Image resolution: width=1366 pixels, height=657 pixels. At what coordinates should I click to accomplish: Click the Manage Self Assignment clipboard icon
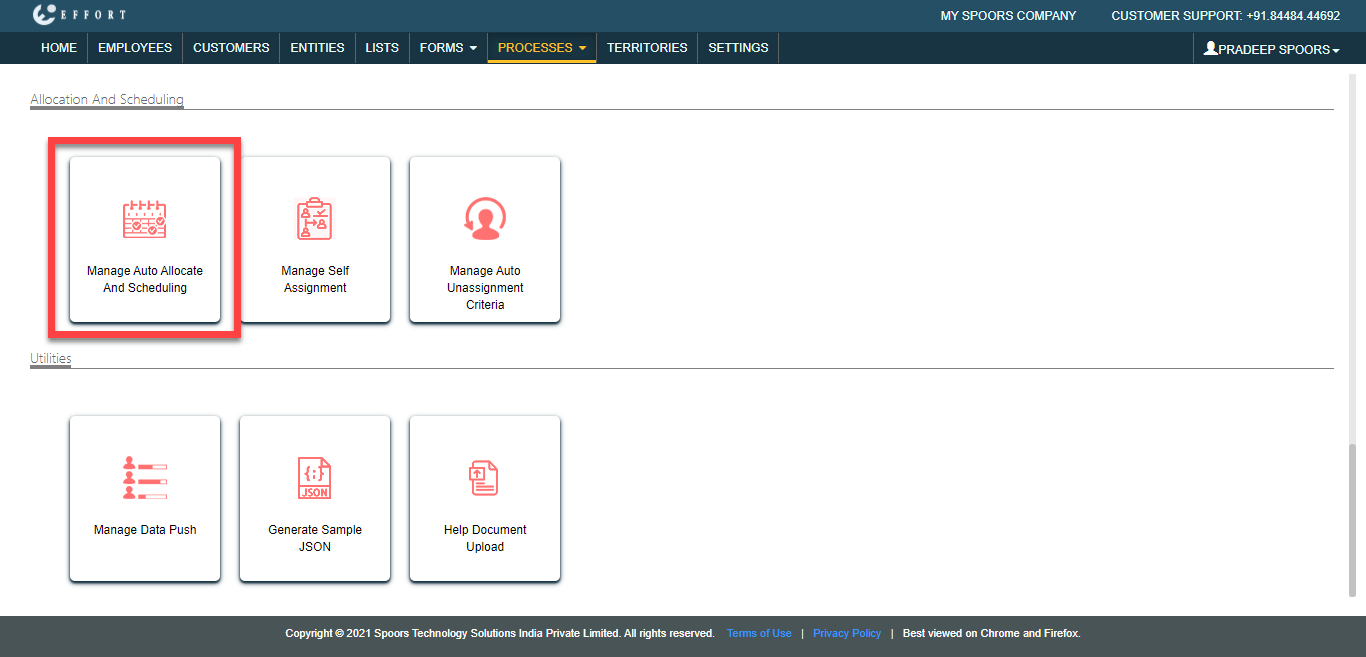(314, 219)
